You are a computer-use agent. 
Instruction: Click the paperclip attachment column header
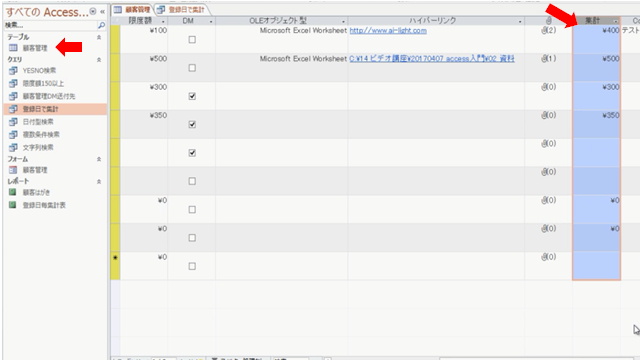549,20
